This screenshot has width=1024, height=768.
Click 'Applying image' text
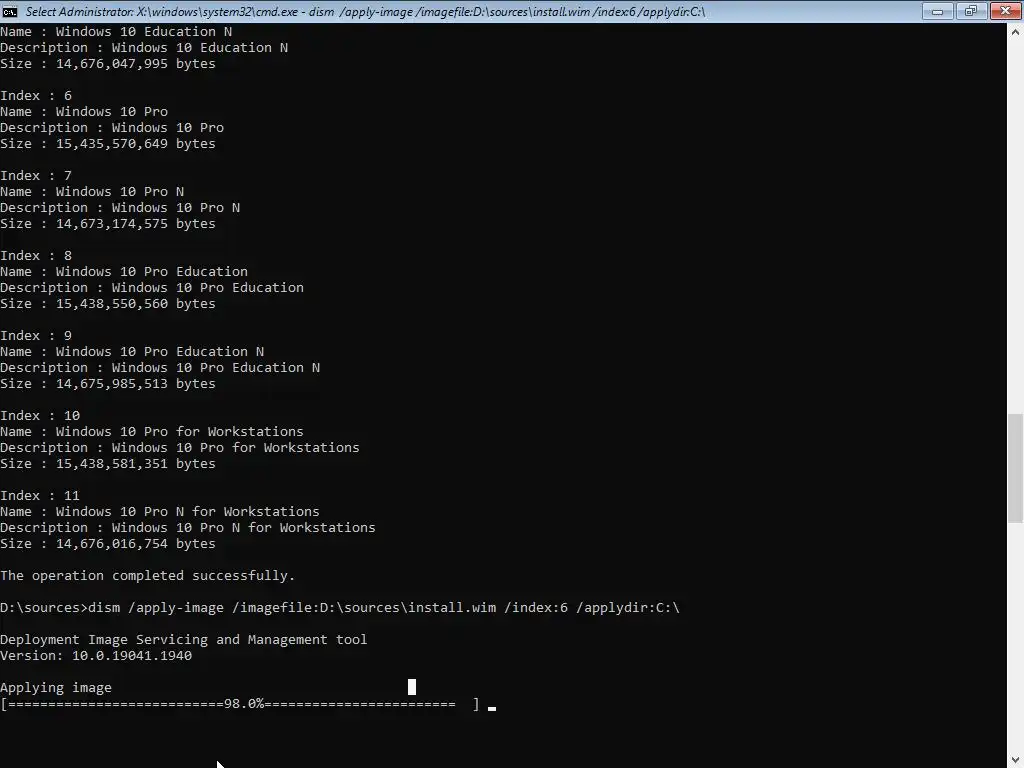point(56,688)
